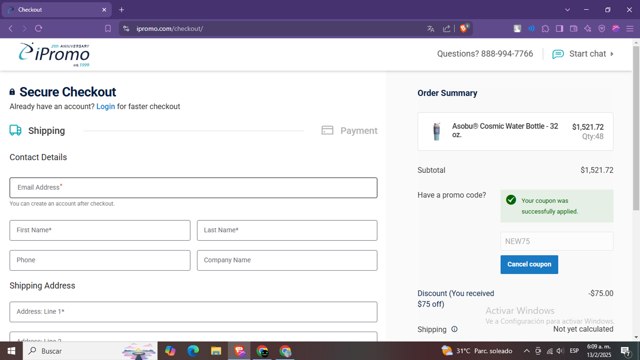Open the Leo AI sparkle icon
This screenshot has width=640, height=360.
point(587,29)
